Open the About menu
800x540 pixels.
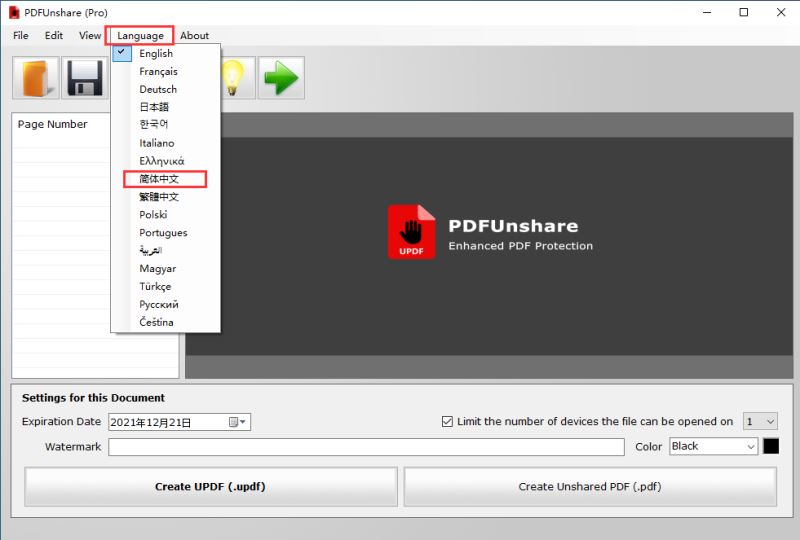tap(194, 36)
